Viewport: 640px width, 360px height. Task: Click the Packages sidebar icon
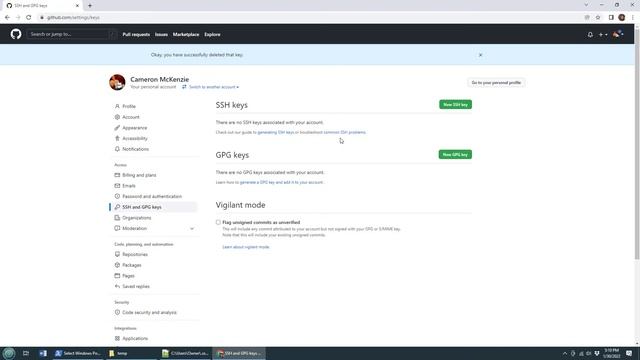click(117, 265)
